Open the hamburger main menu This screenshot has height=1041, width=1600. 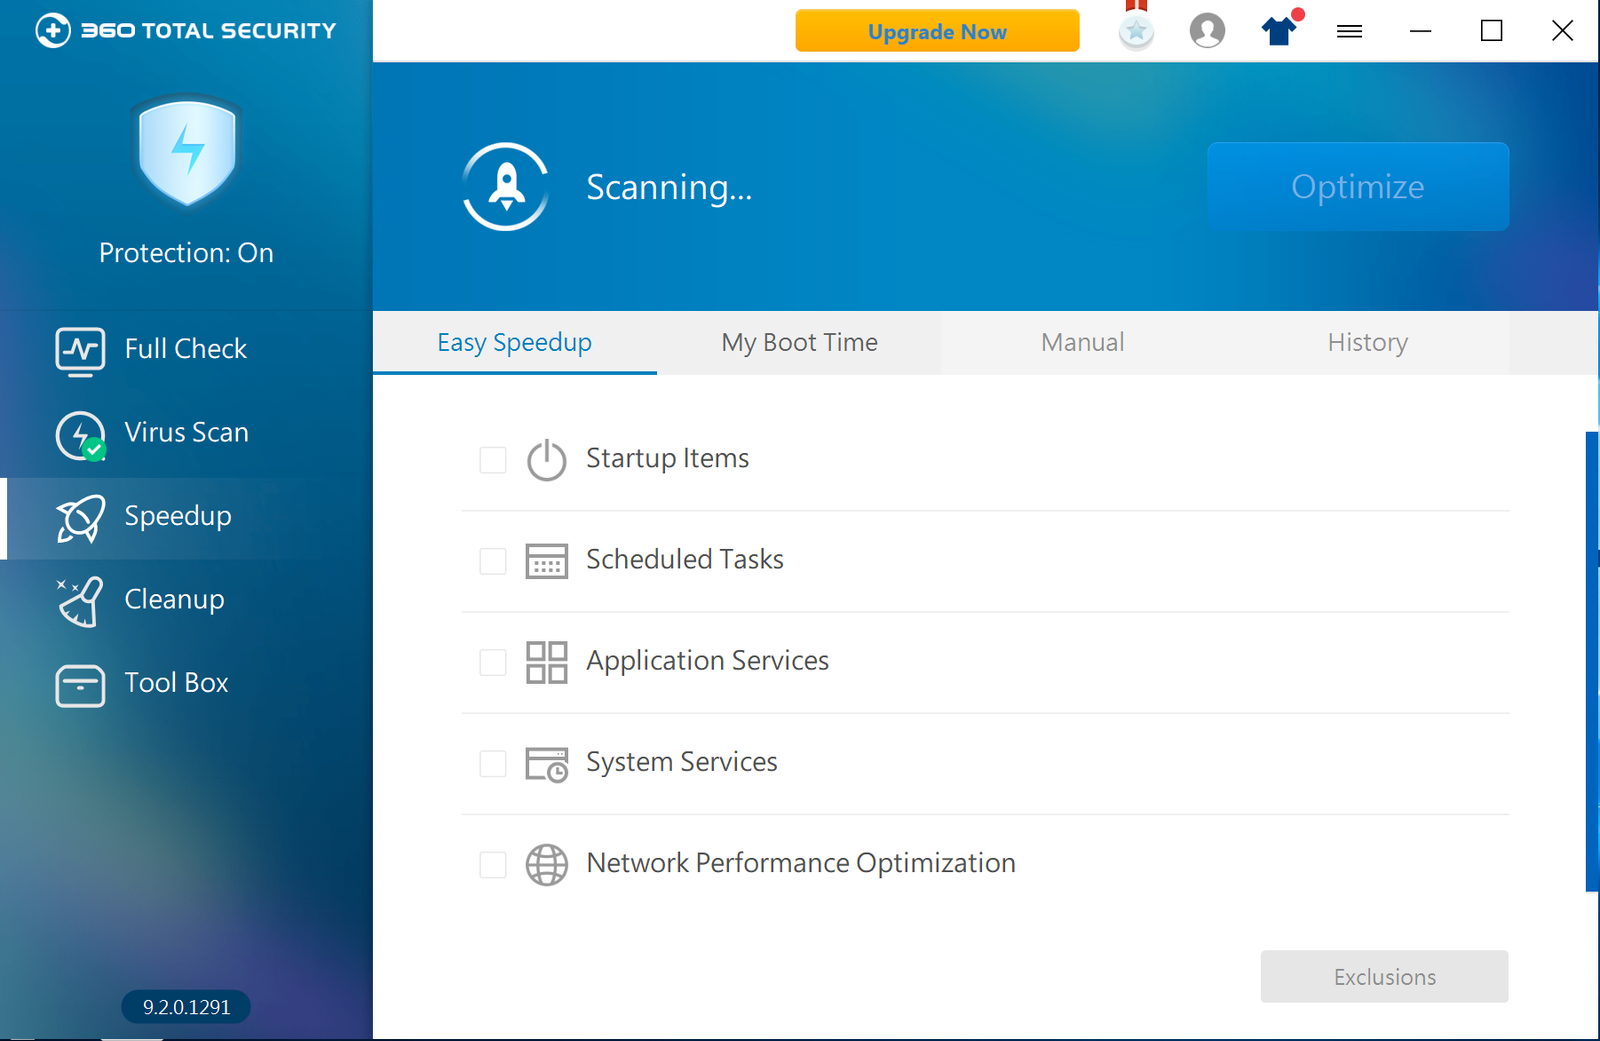(x=1349, y=31)
